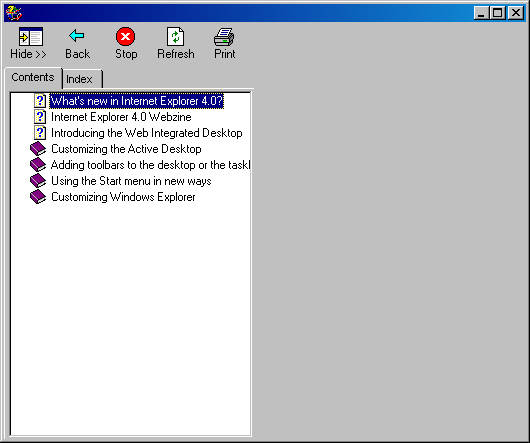
Task: Expand the Customizing Windows Explorer book icon
Action: (38, 197)
